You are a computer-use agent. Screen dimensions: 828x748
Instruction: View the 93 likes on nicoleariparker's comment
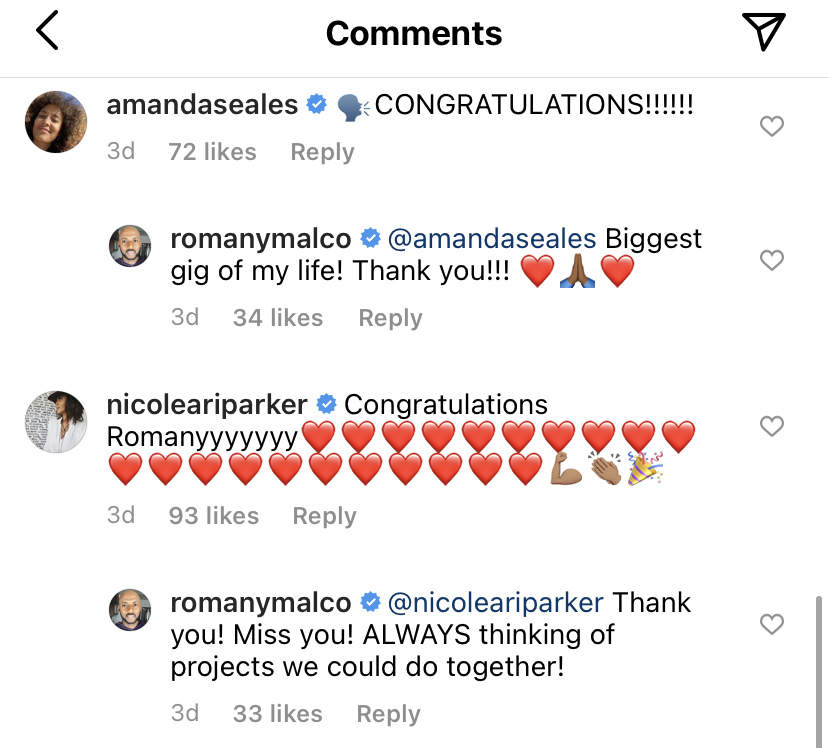(214, 516)
